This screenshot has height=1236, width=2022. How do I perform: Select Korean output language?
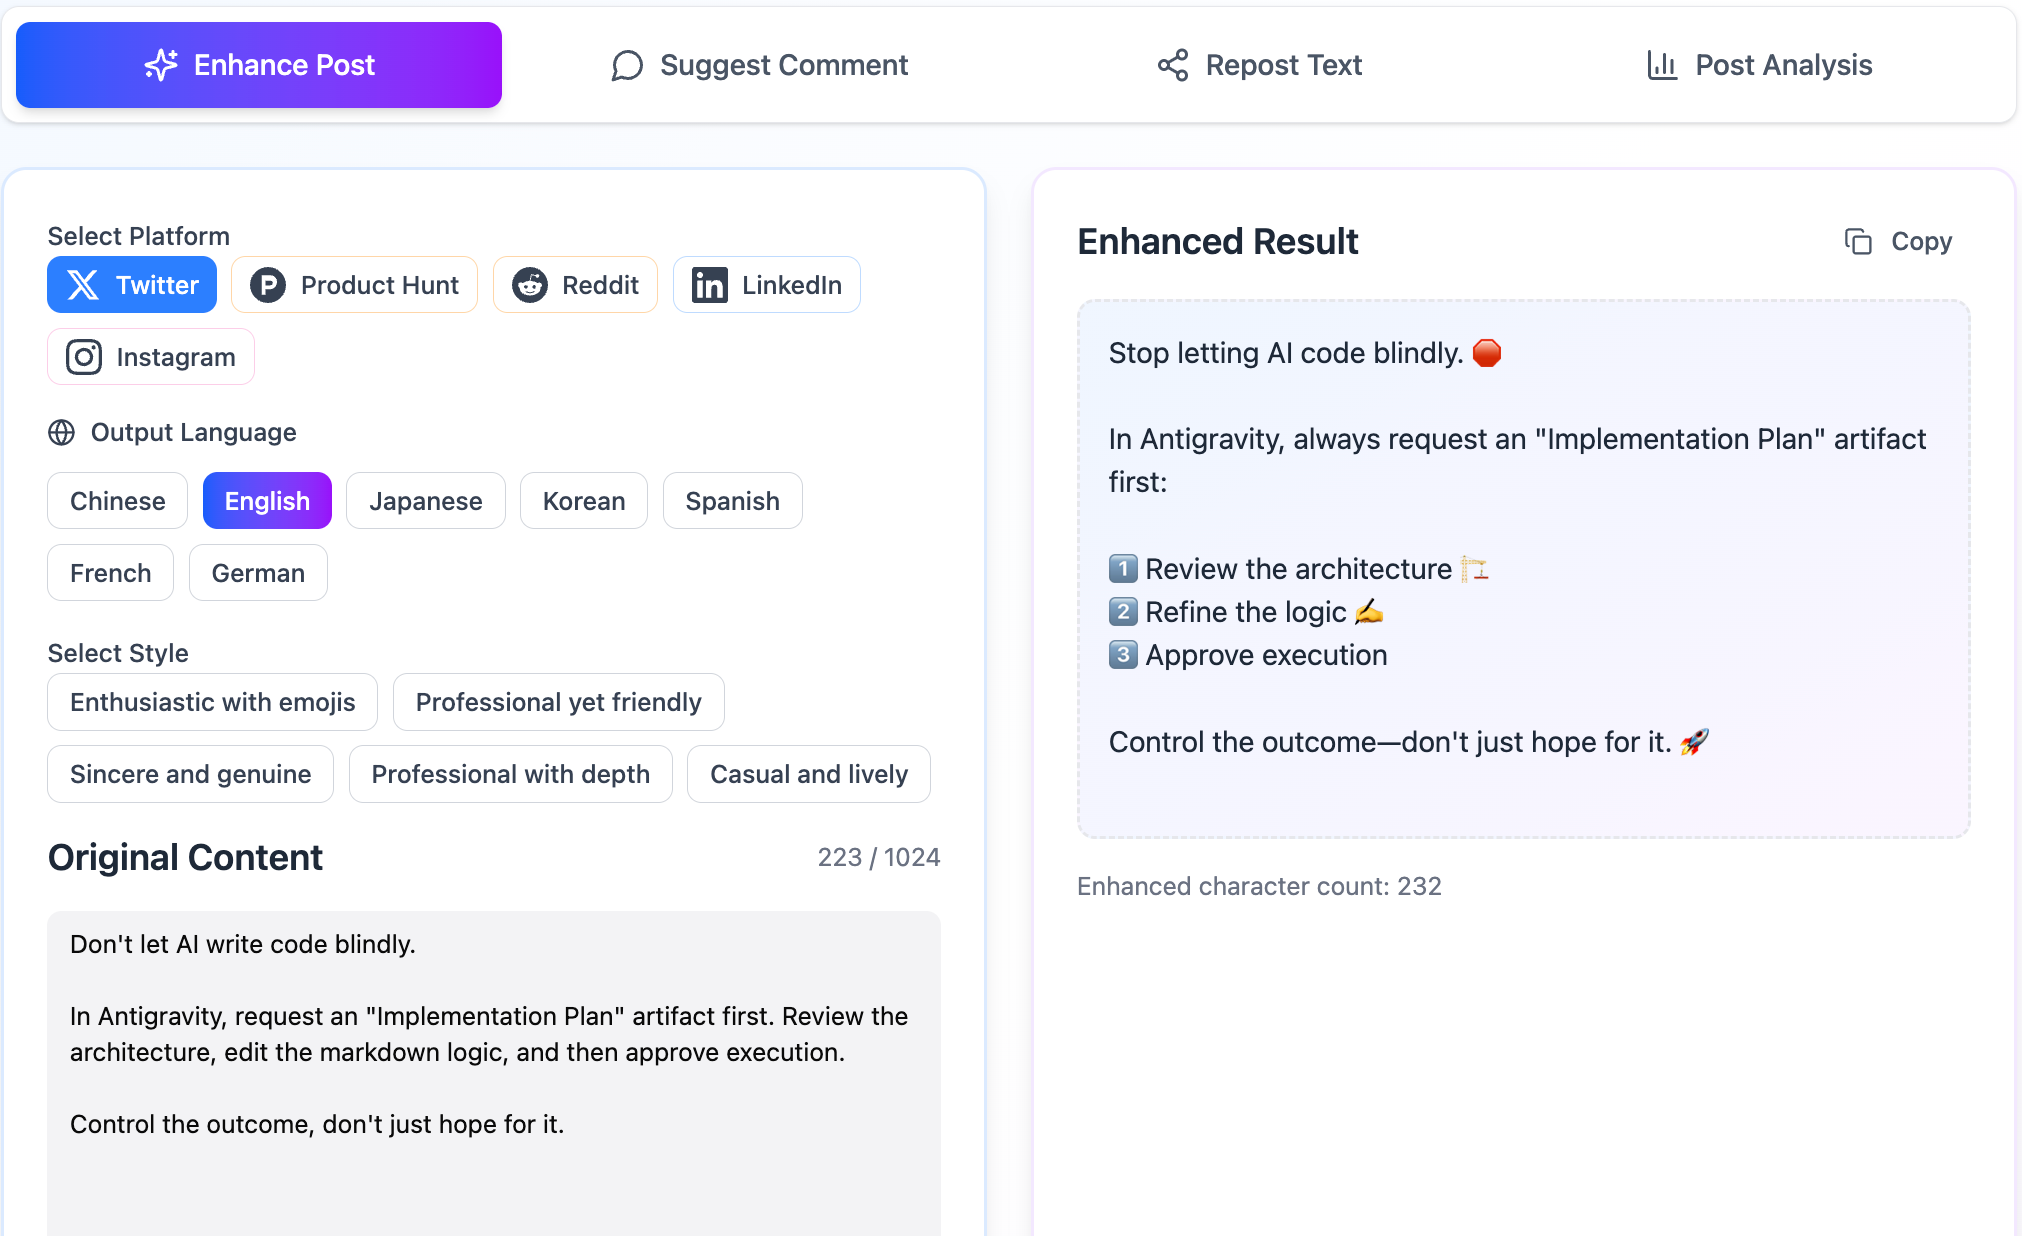pyautogui.click(x=583, y=500)
